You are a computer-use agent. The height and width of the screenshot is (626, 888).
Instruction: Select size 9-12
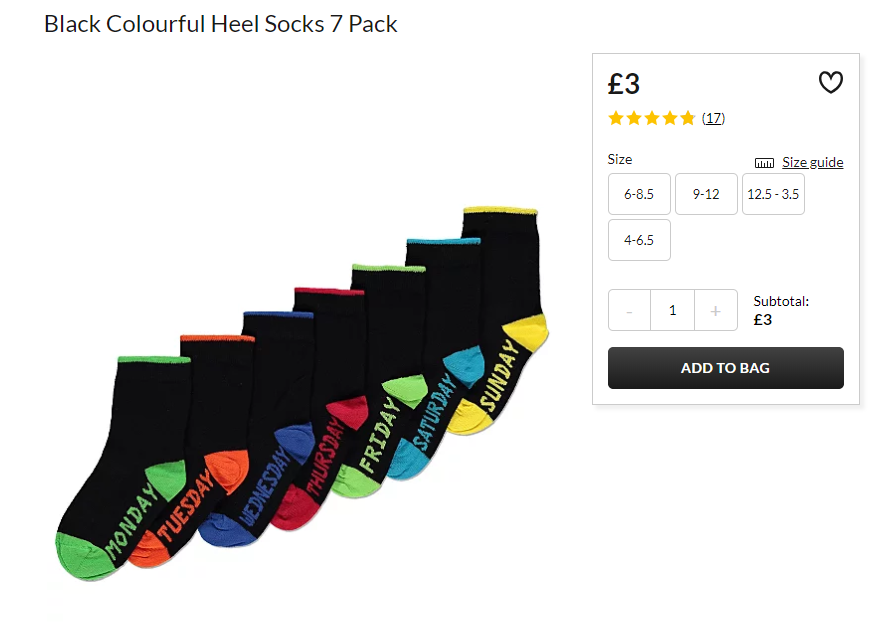click(x=706, y=194)
